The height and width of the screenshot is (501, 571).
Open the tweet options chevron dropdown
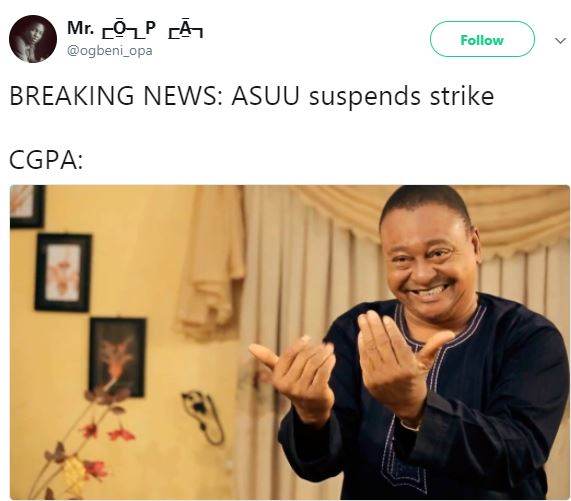click(x=560, y=40)
